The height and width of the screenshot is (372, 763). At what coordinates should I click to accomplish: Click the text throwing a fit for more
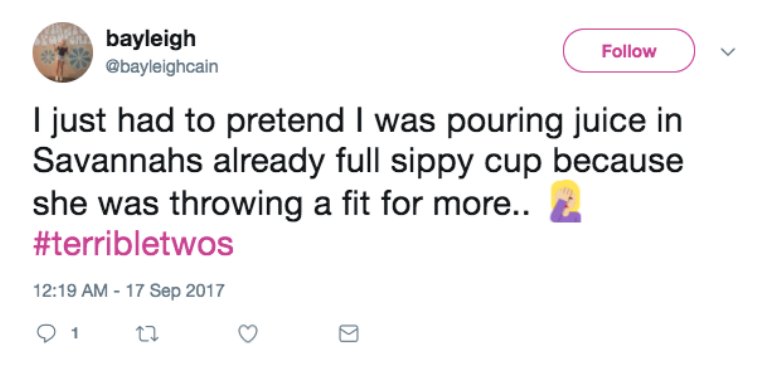tap(348, 202)
